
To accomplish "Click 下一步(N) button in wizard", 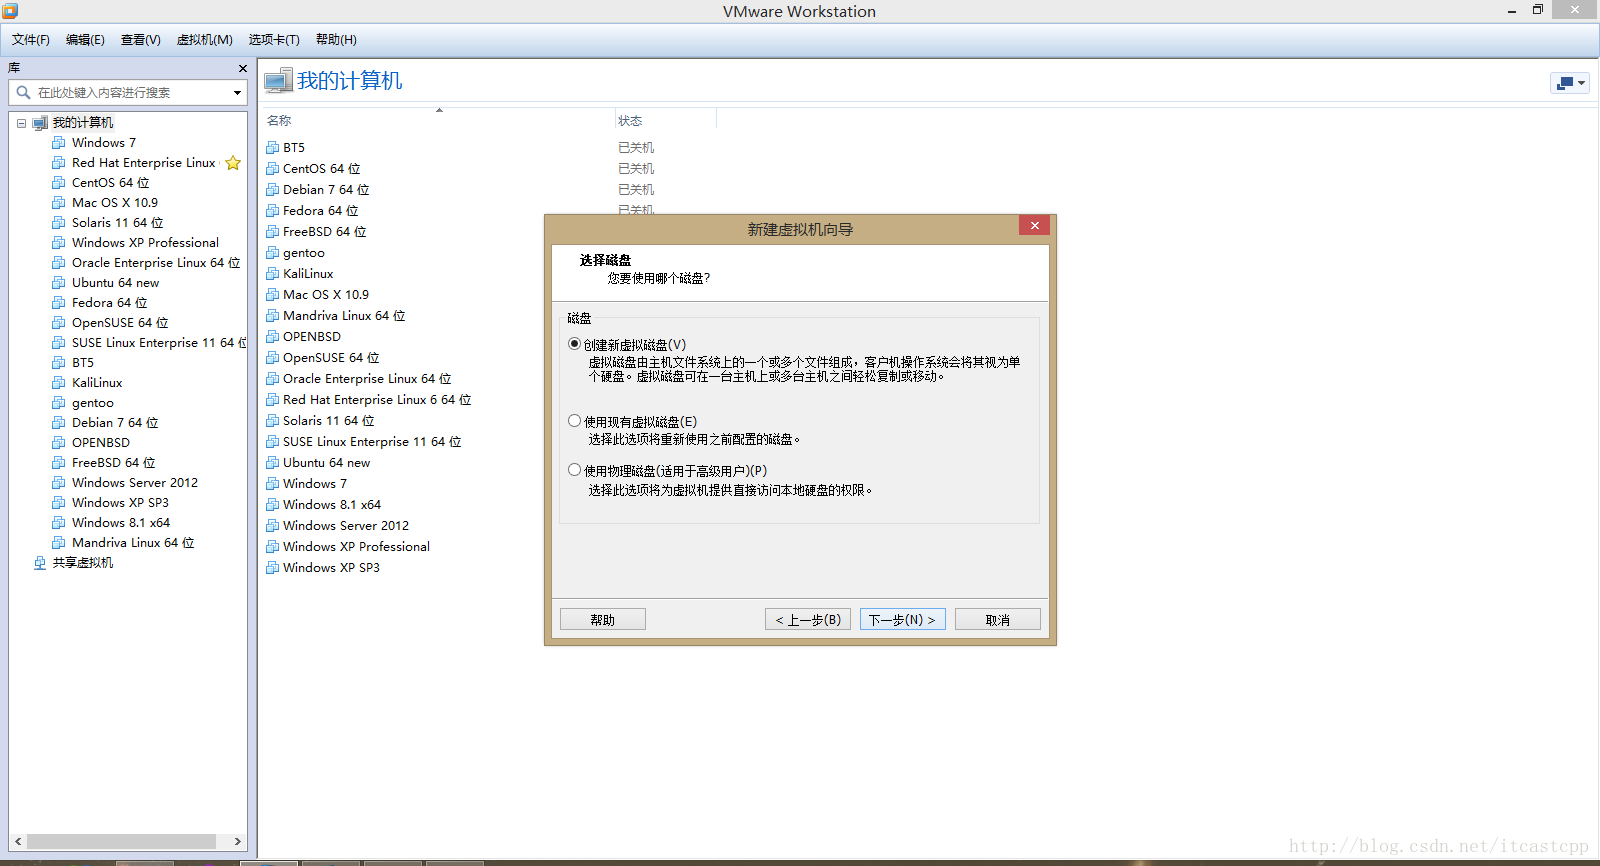I will (903, 619).
